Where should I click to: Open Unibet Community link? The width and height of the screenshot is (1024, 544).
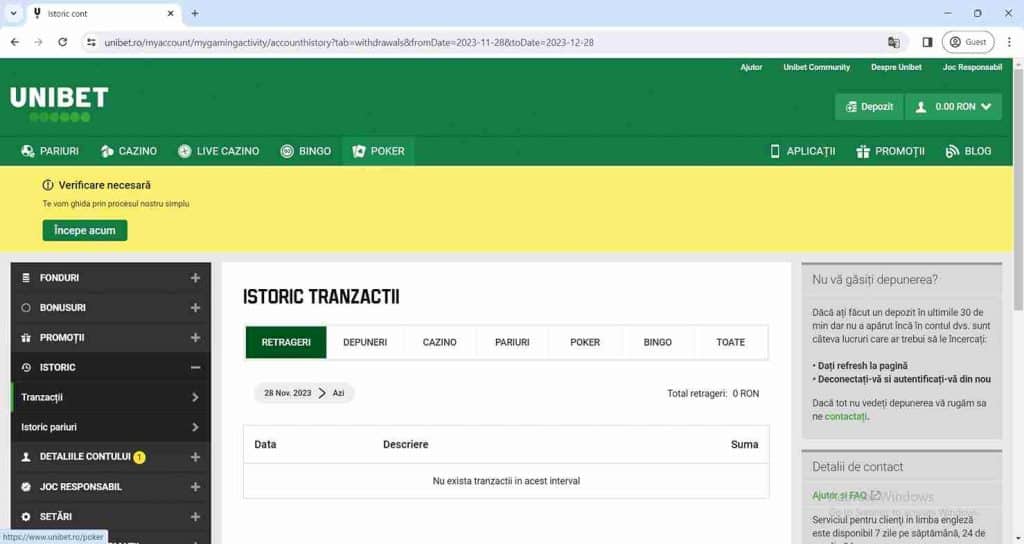pyautogui.click(x=816, y=67)
